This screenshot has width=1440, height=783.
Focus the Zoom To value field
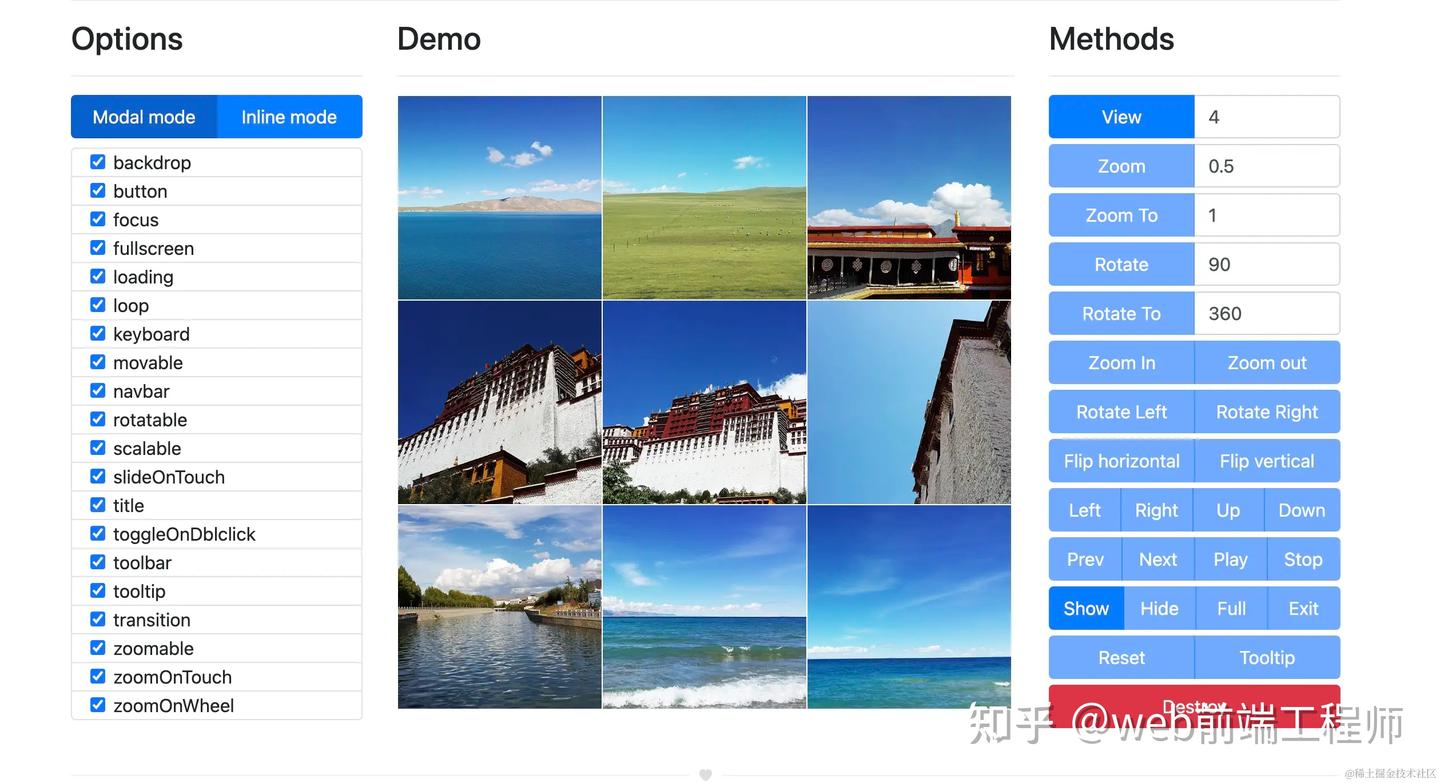point(1267,215)
